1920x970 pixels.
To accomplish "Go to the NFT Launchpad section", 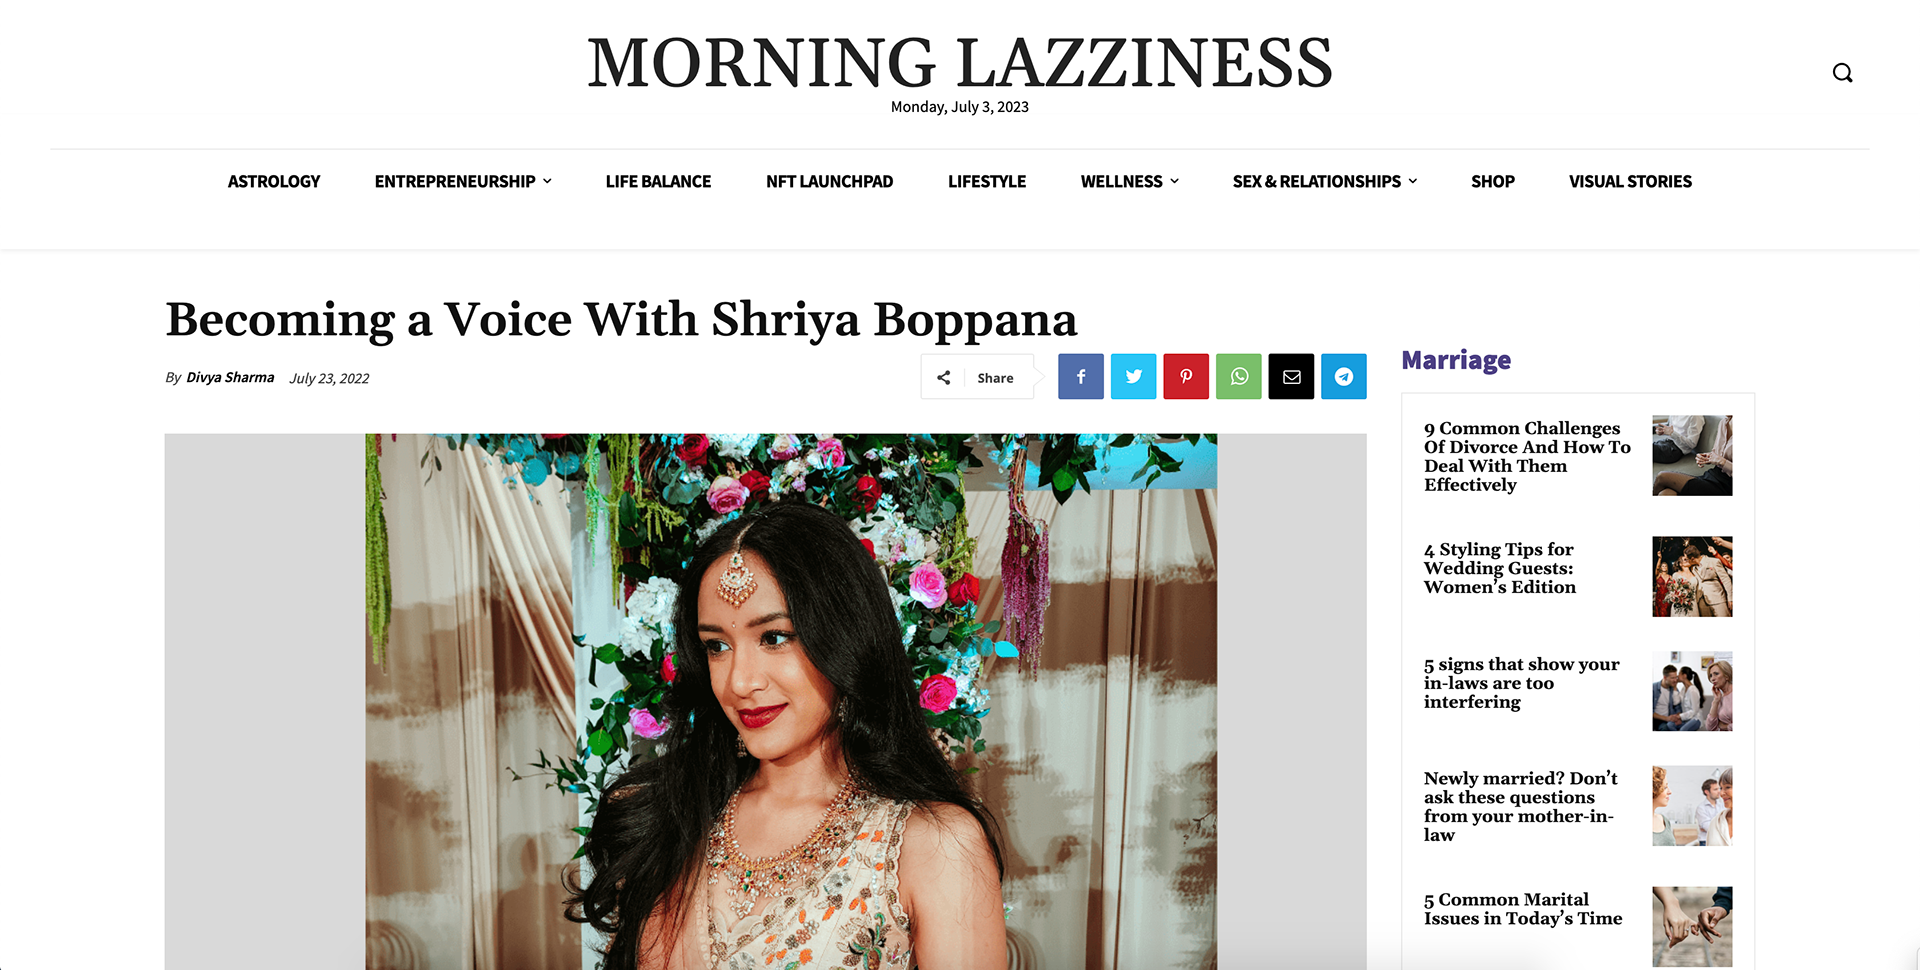I will pyautogui.click(x=829, y=181).
